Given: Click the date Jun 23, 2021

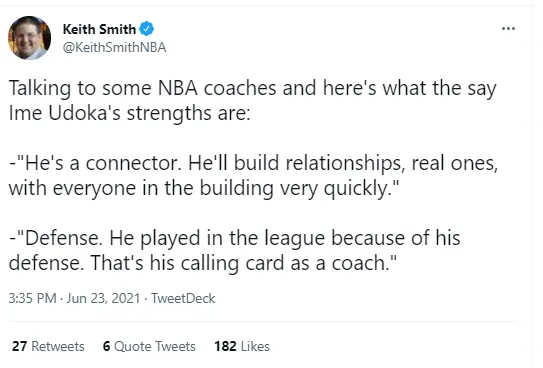Looking at the screenshot, I should click(x=103, y=298).
